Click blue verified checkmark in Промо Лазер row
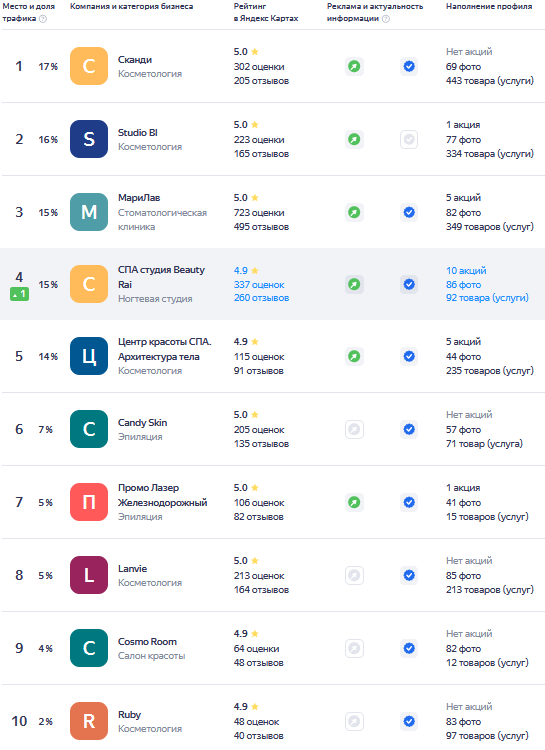This screenshot has height=750, width=545. click(x=409, y=502)
